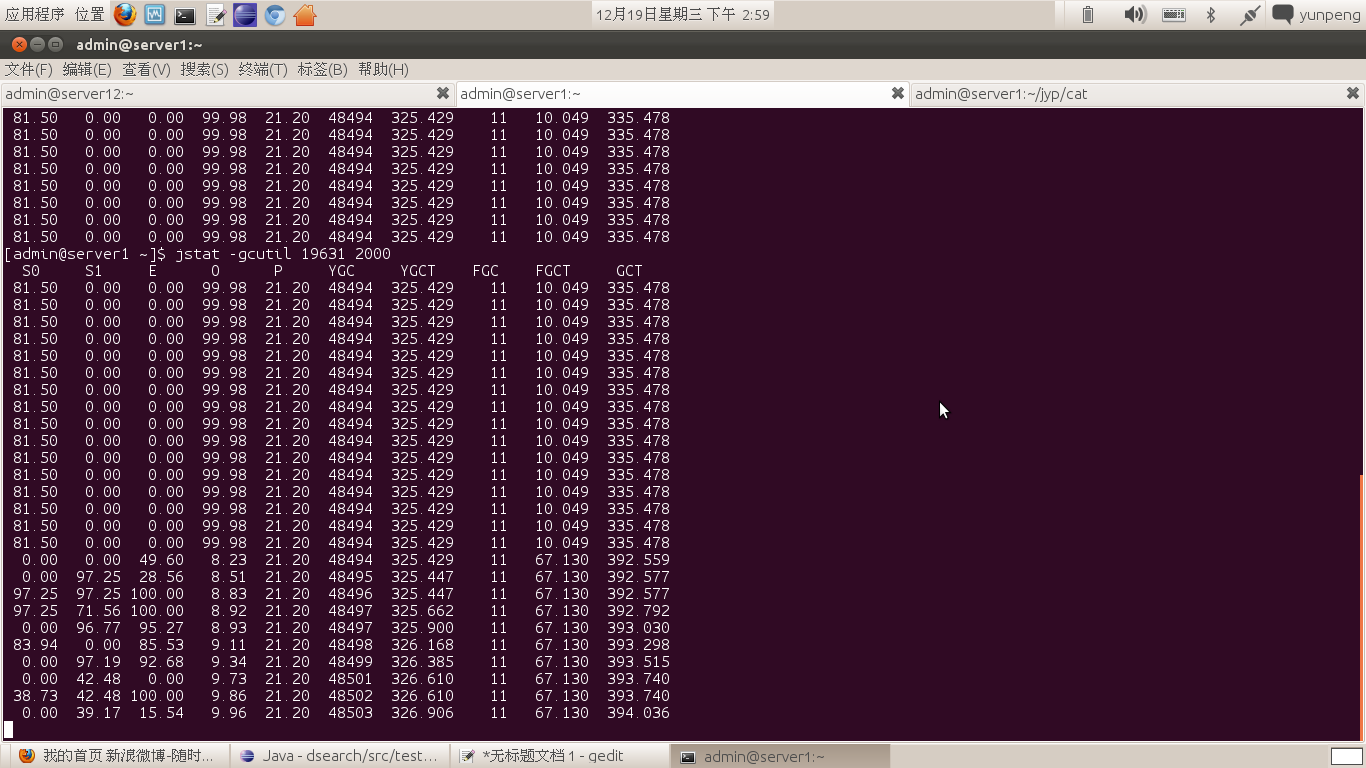The image size is (1366, 768).
Task: Open Chromium browser from the panel
Action: (275, 15)
